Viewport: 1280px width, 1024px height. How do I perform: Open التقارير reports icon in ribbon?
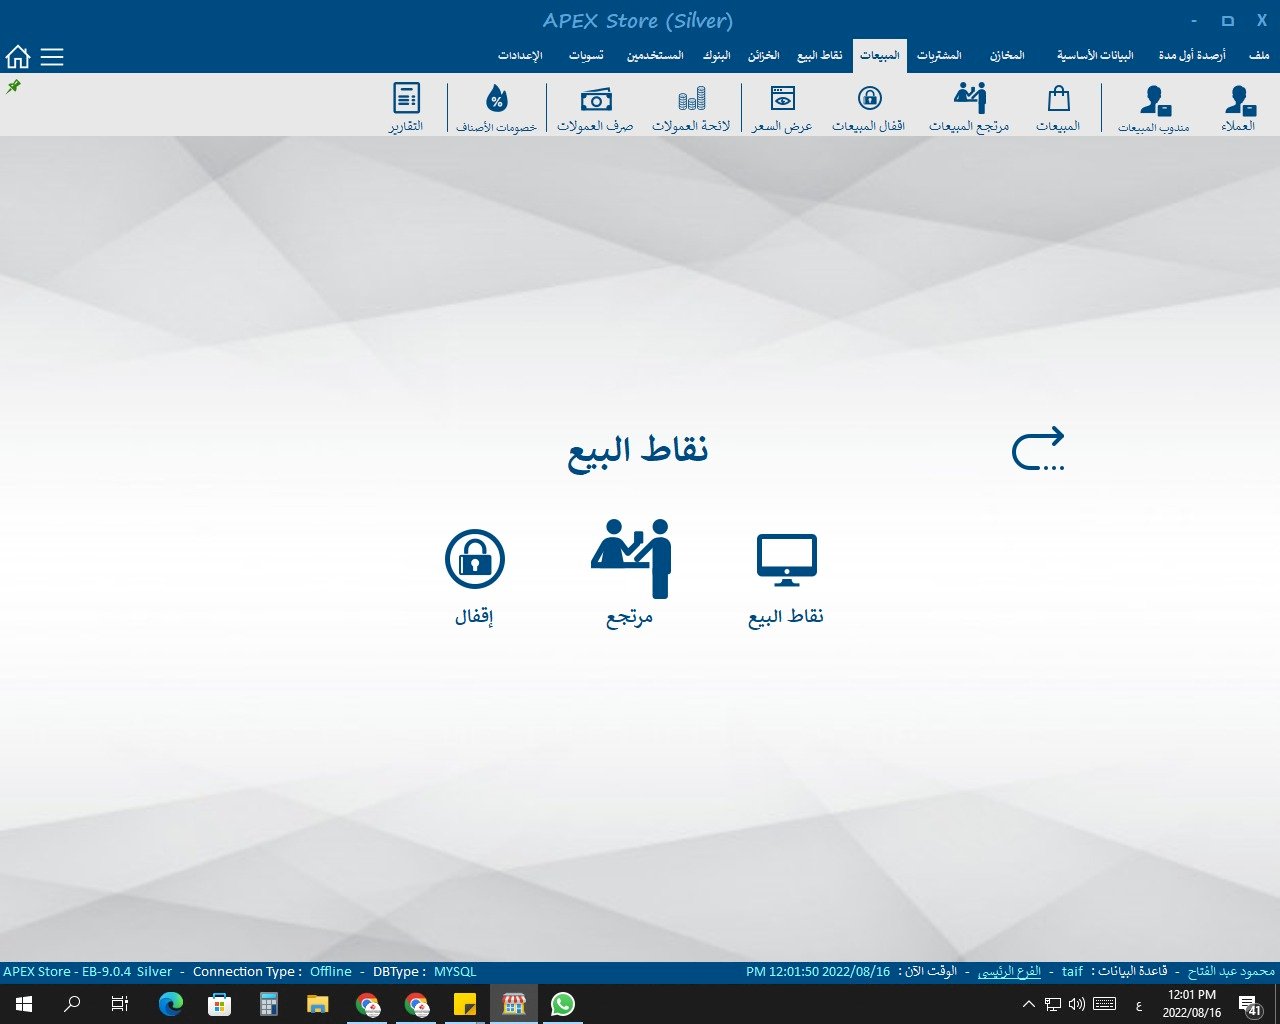point(406,108)
